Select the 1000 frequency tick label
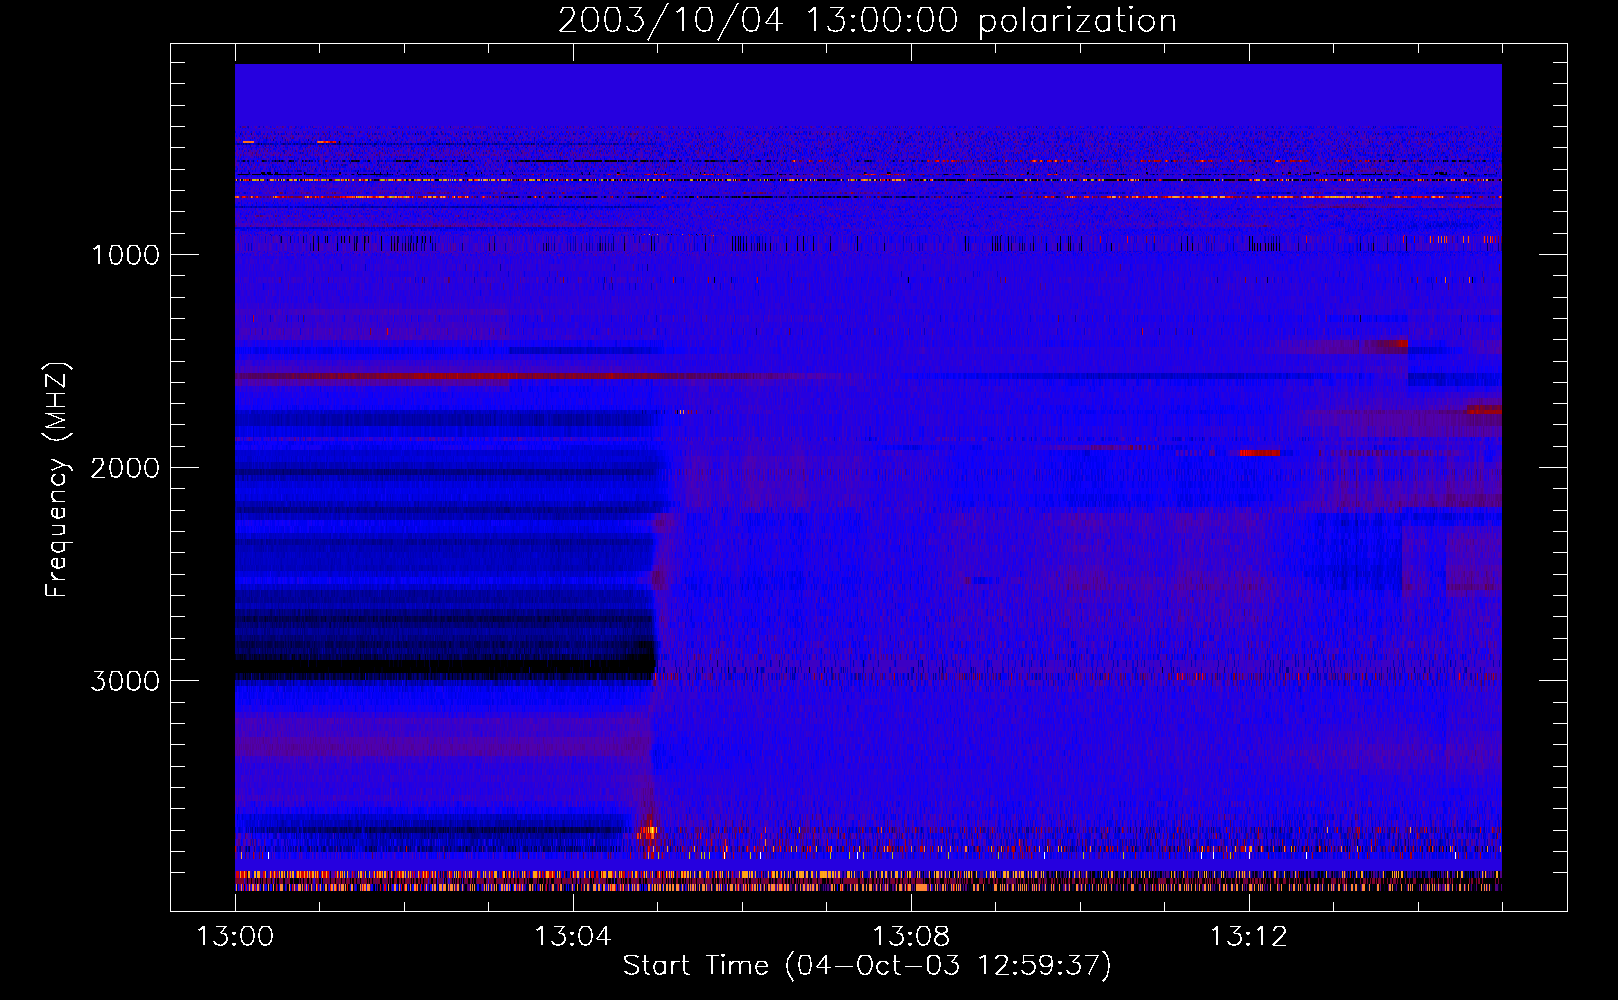 [125, 255]
